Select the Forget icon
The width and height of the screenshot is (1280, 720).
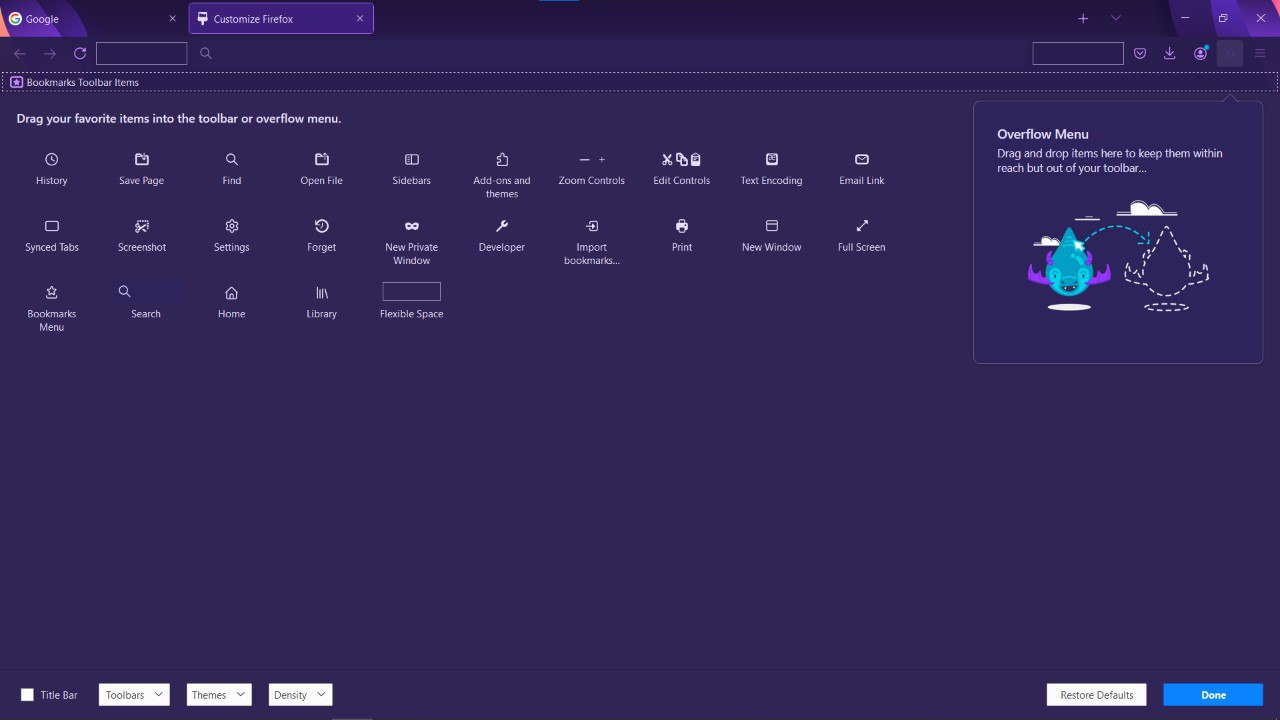tap(322, 226)
